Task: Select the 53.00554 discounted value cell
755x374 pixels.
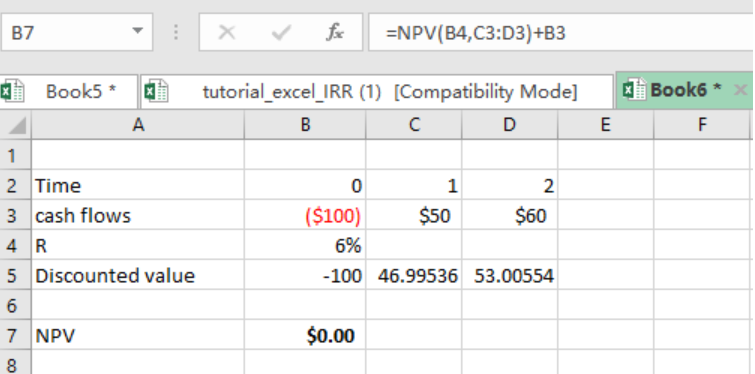Action: [509, 275]
